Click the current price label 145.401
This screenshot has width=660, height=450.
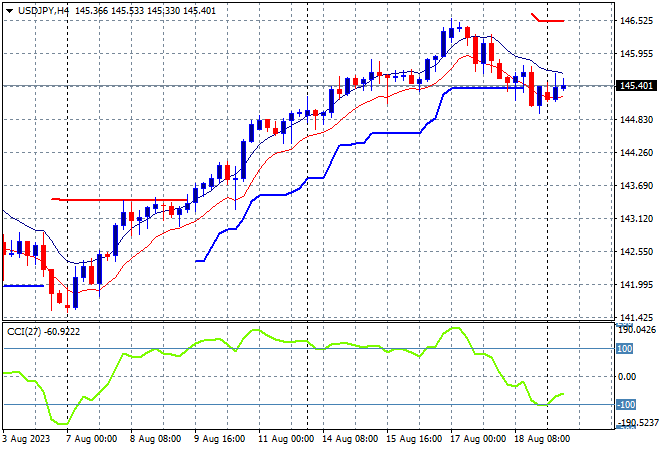[636, 86]
